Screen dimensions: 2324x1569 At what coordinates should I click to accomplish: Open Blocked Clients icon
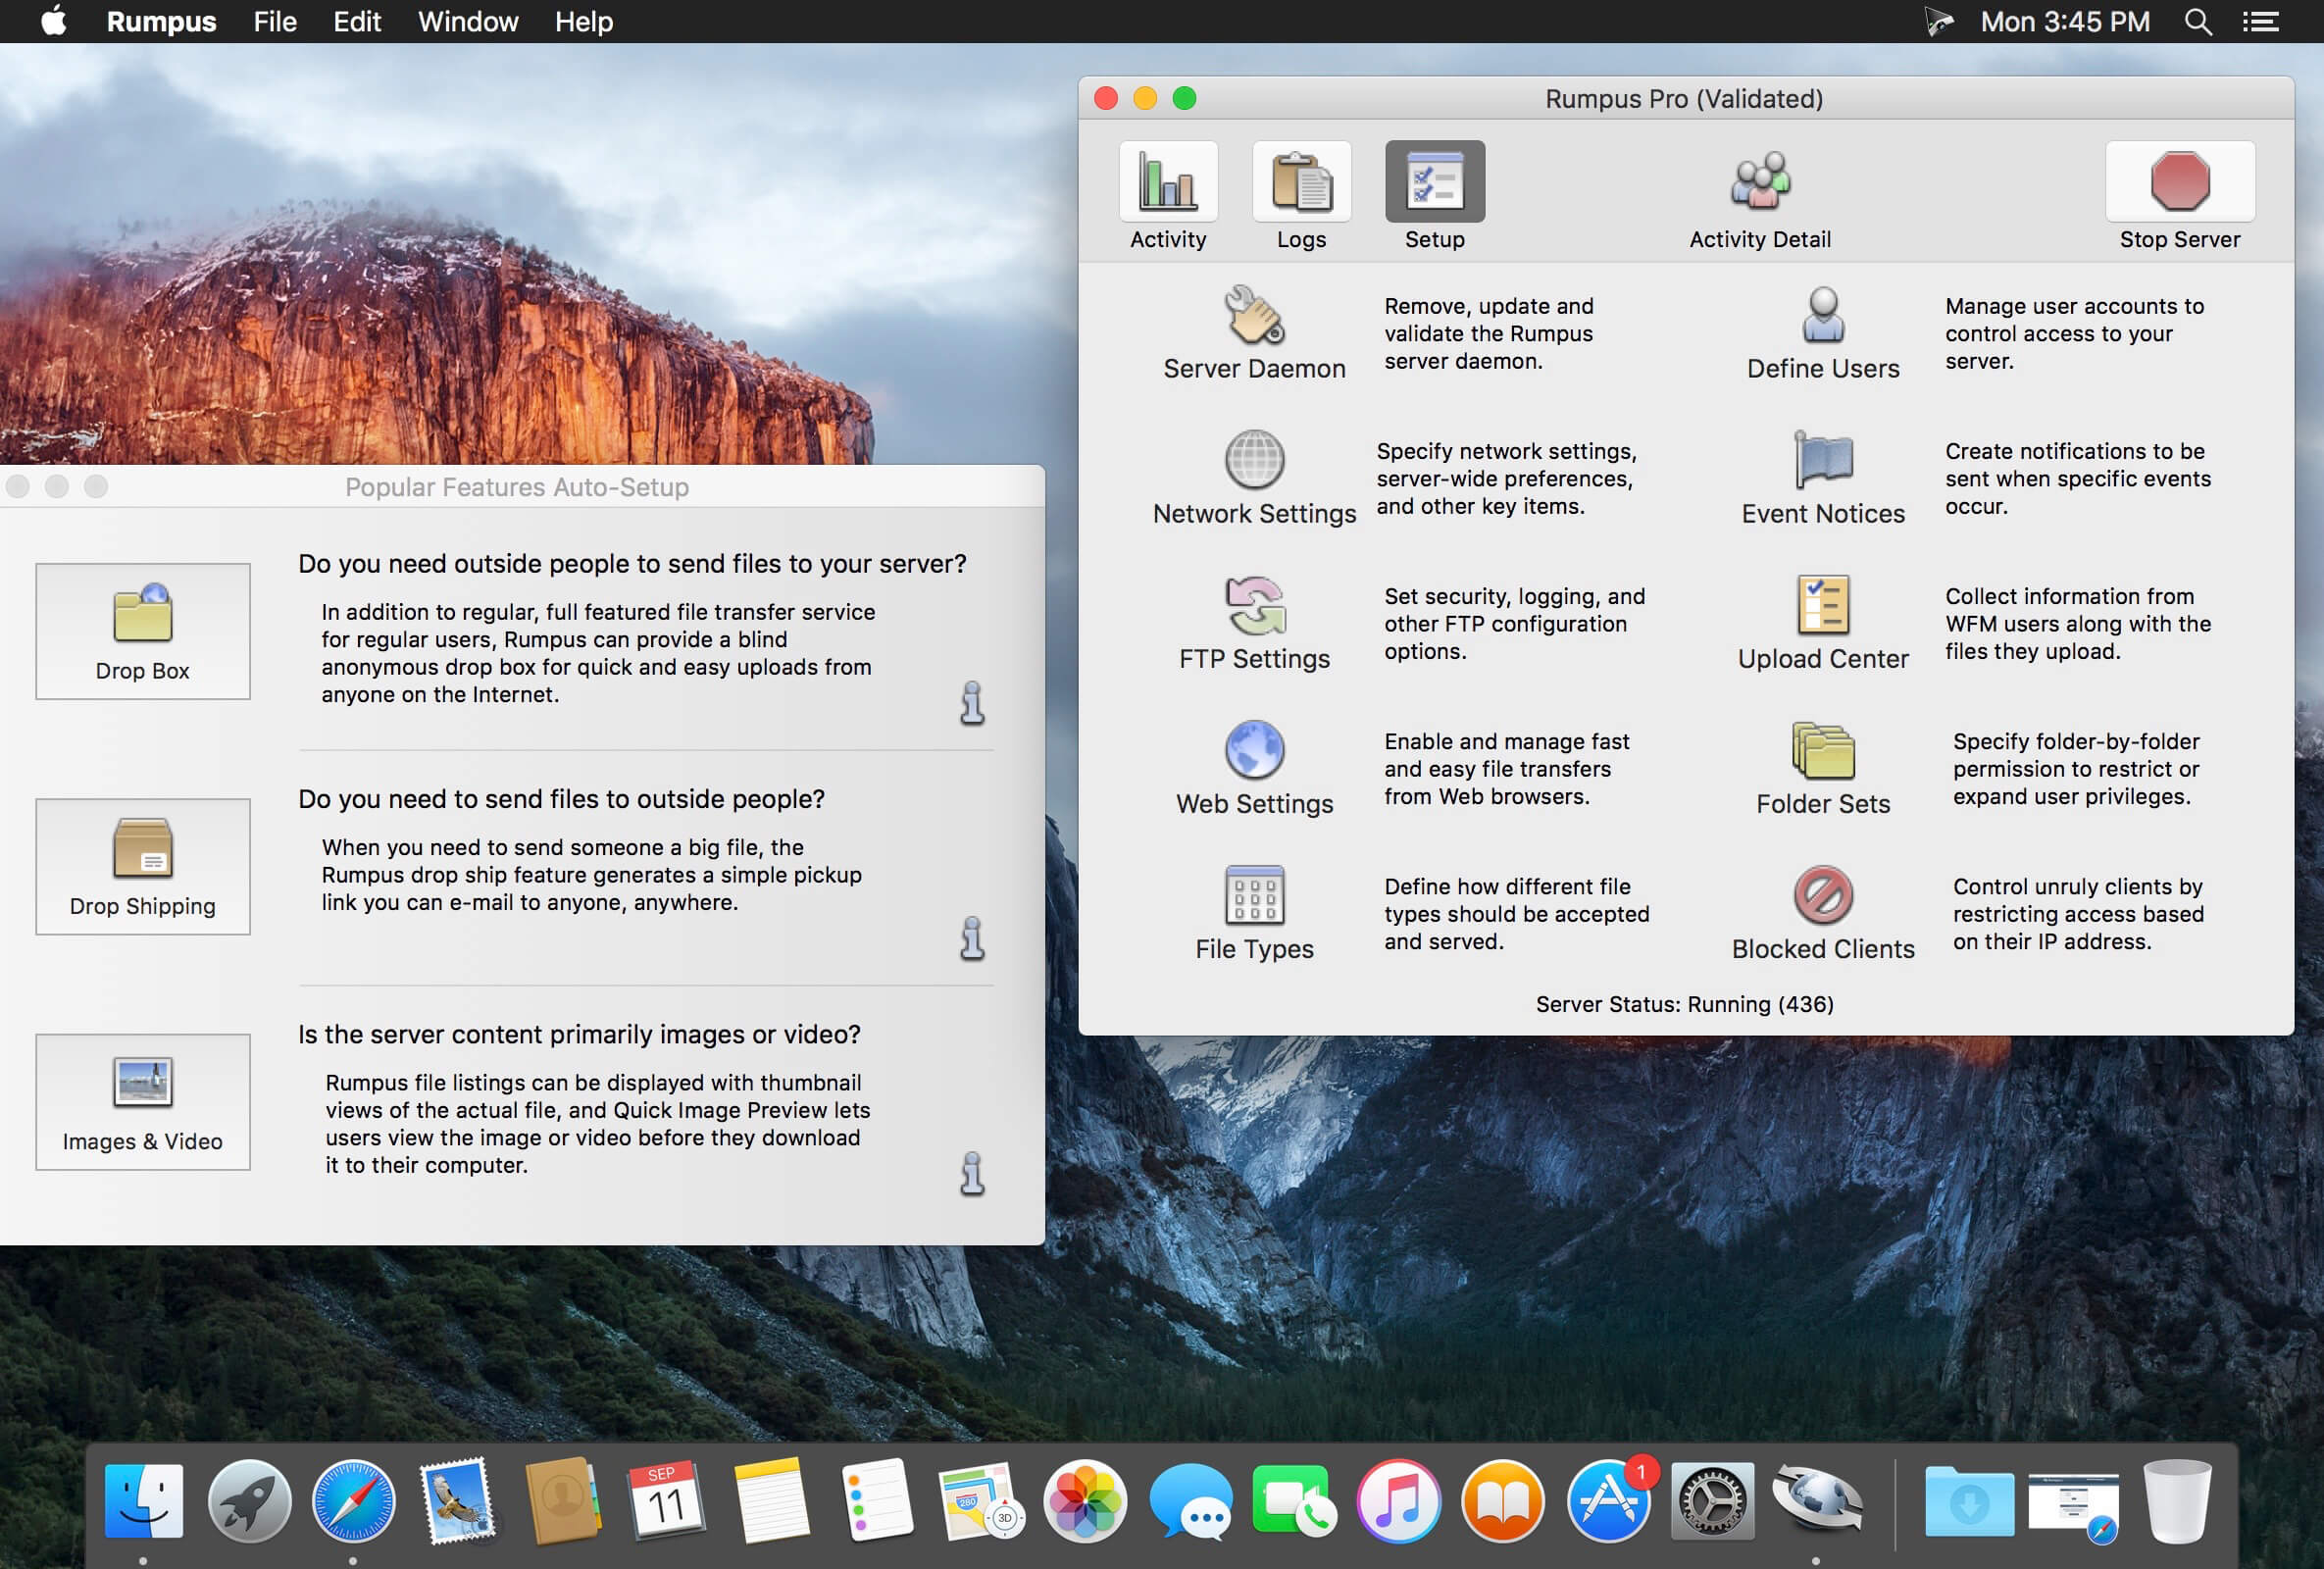click(x=1822, y=895)
